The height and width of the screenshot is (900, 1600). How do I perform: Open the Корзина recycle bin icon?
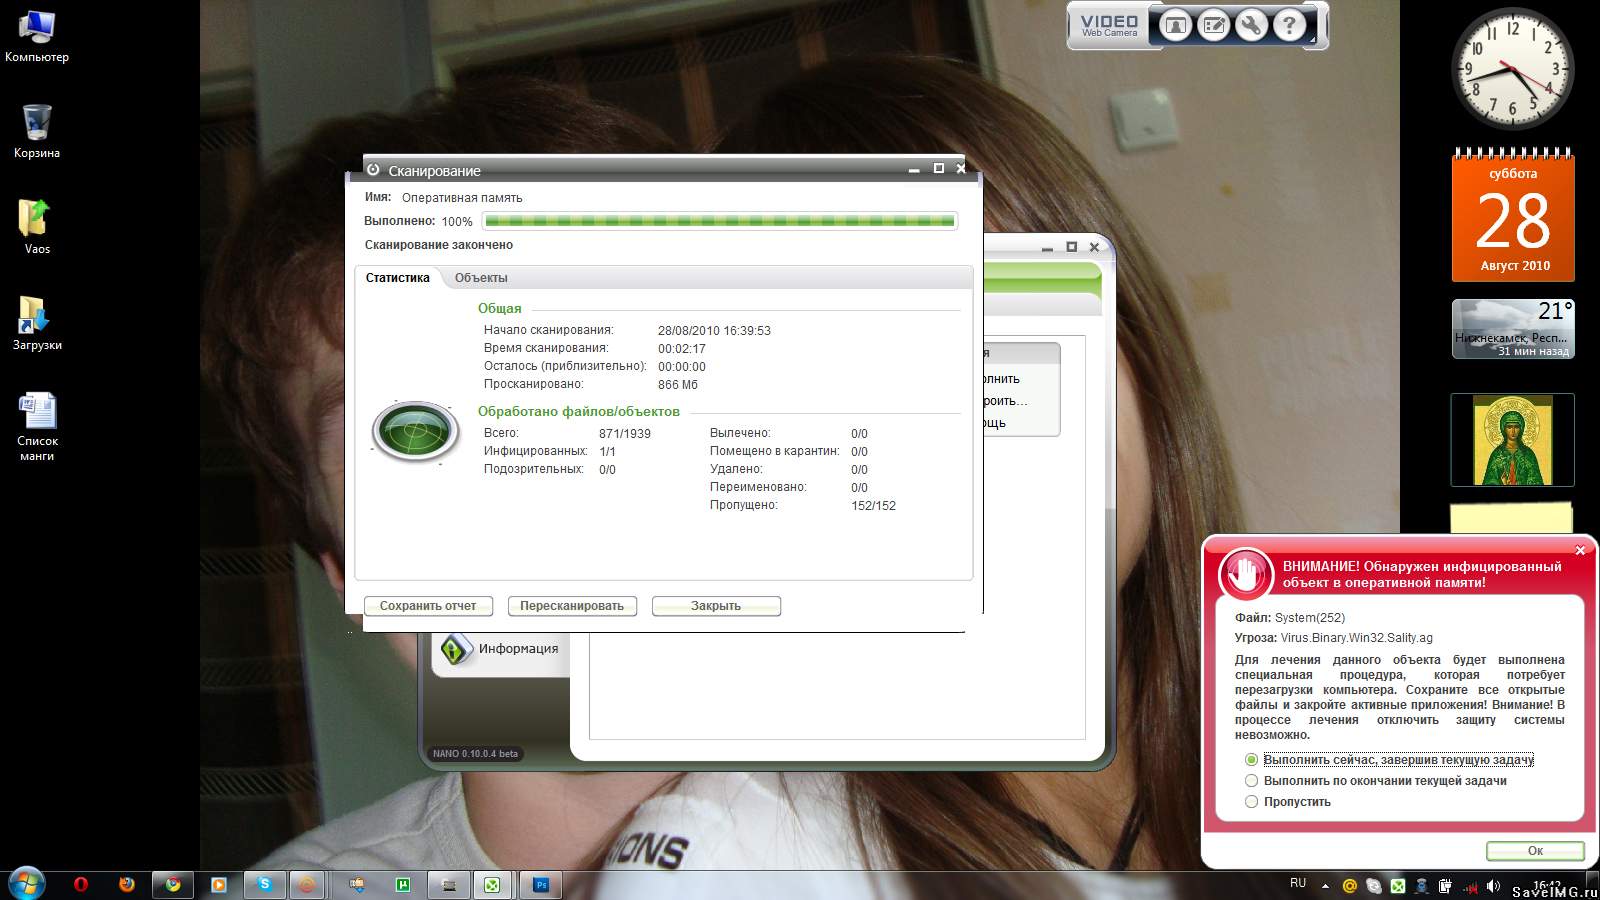pos(37,131)
